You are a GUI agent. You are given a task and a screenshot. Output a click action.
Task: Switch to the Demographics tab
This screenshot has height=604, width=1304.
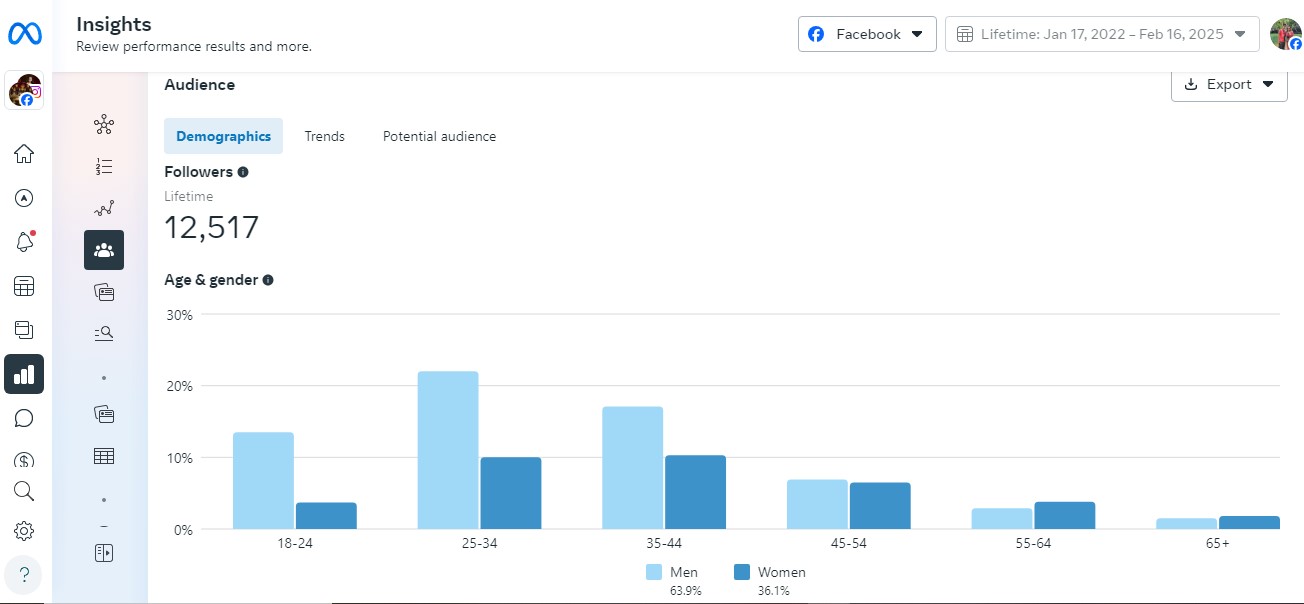click(x=223, y=136)
